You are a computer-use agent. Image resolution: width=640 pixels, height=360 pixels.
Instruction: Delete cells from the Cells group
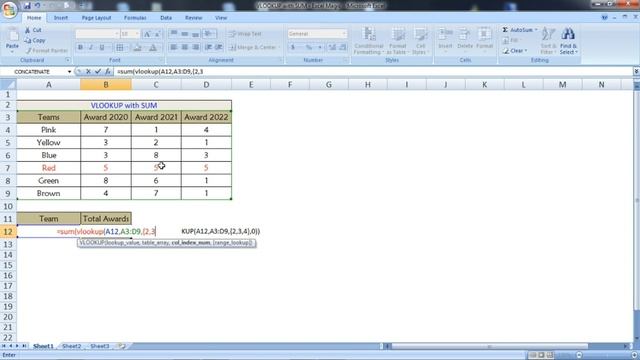pos(464,41)
